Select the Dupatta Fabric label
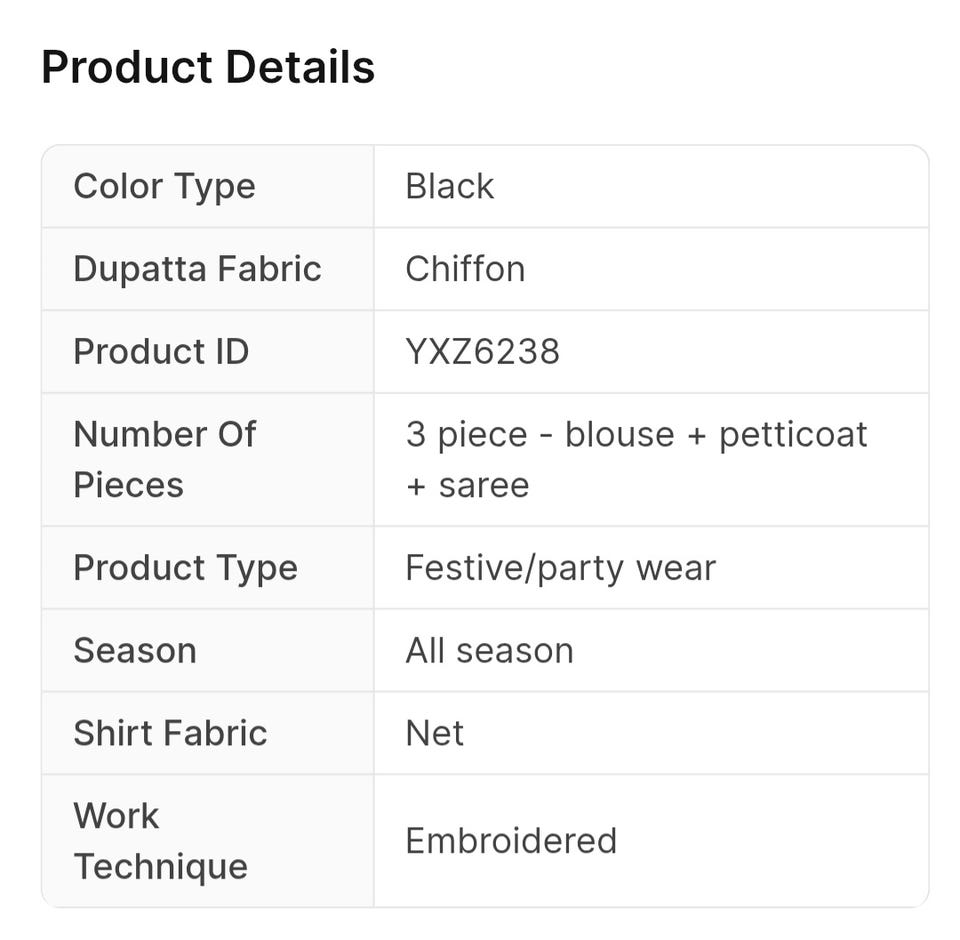 197,269
